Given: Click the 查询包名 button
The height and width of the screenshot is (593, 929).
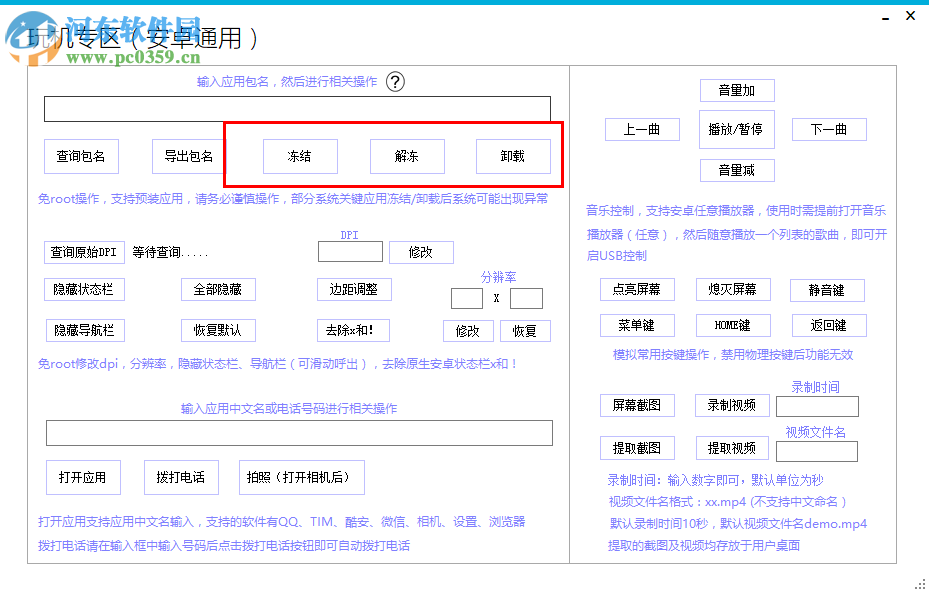Looking at the screenshot, I should pyautogui.click(x=81, y=156).
